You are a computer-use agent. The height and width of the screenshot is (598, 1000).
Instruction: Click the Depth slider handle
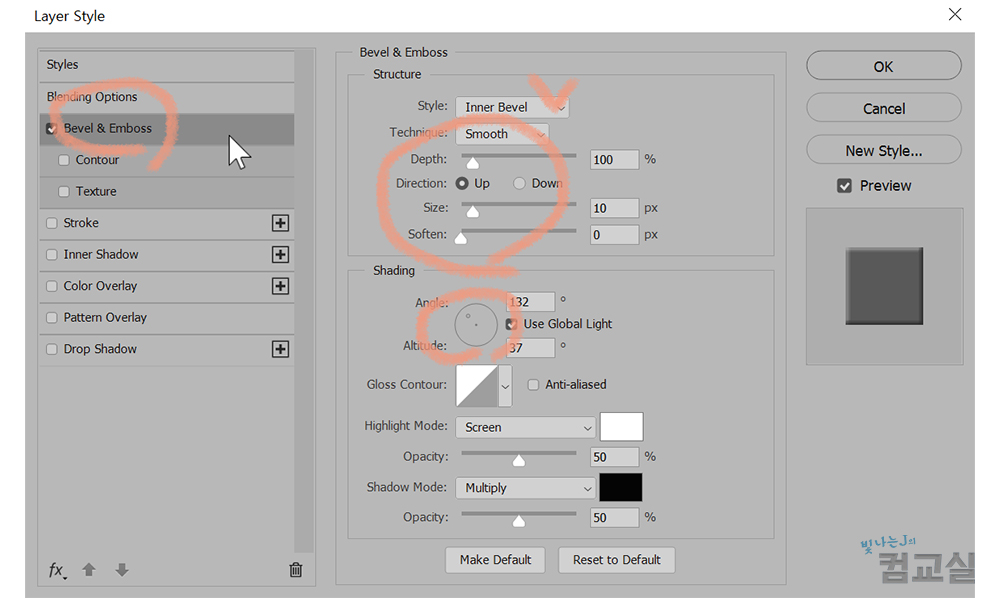pyautogui.click(x=473, y=162)
